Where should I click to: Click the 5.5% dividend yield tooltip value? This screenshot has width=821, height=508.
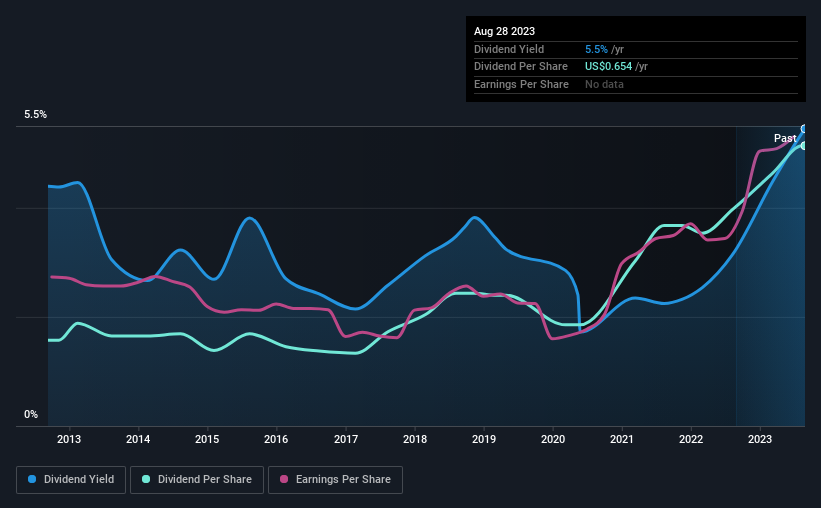[x=596, y=49]
